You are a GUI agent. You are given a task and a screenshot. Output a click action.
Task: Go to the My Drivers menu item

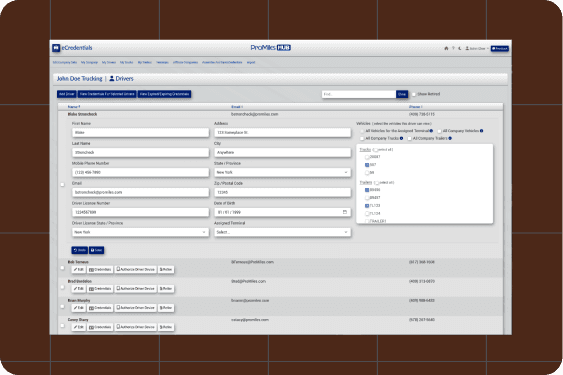pos(109,62)
